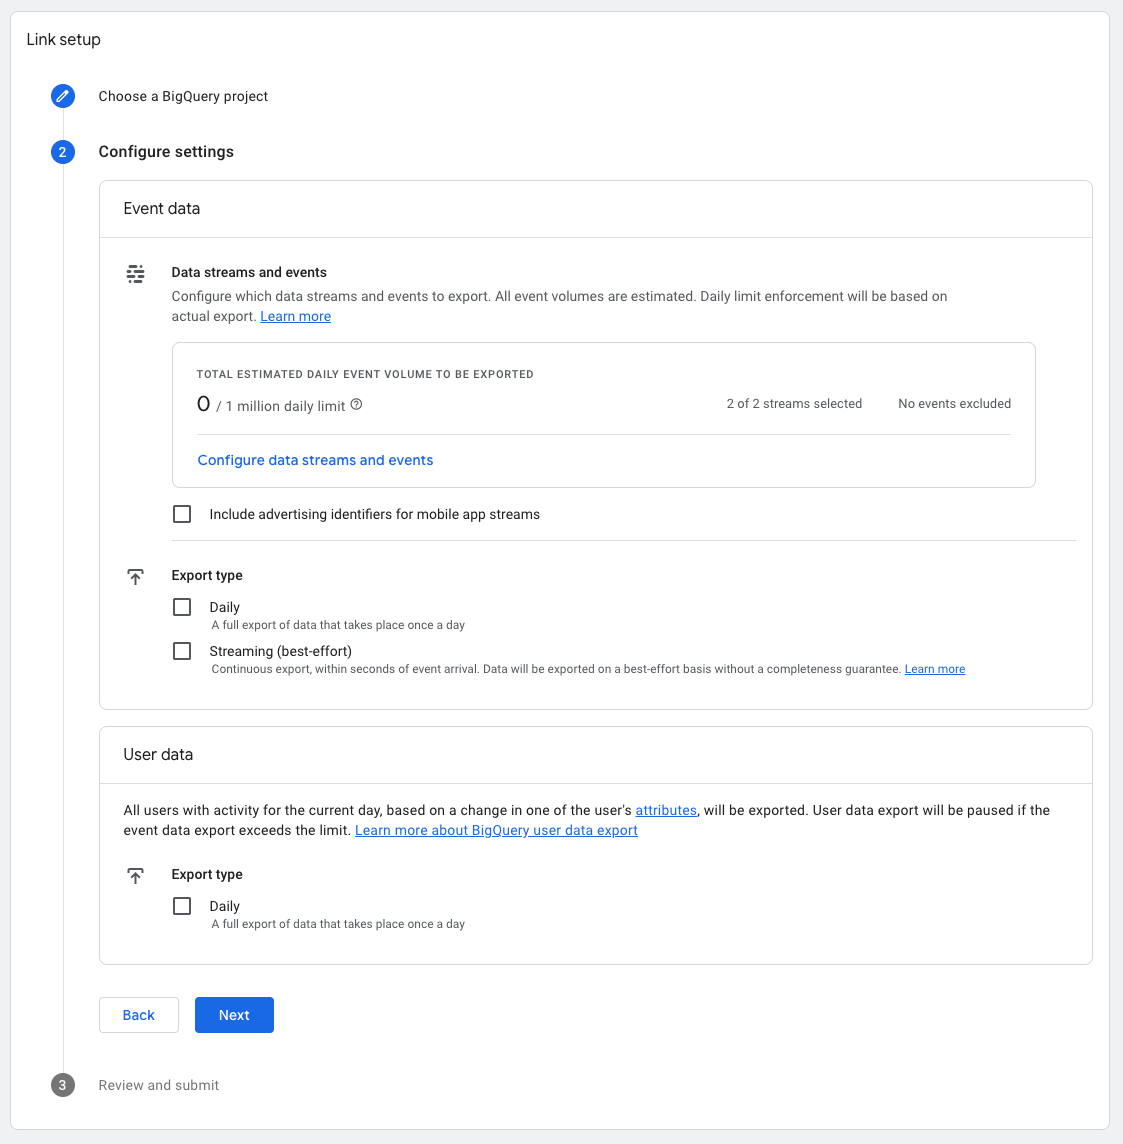
Task: Open Learn more about BigQuery user data export
Action: tap(496, 830)
